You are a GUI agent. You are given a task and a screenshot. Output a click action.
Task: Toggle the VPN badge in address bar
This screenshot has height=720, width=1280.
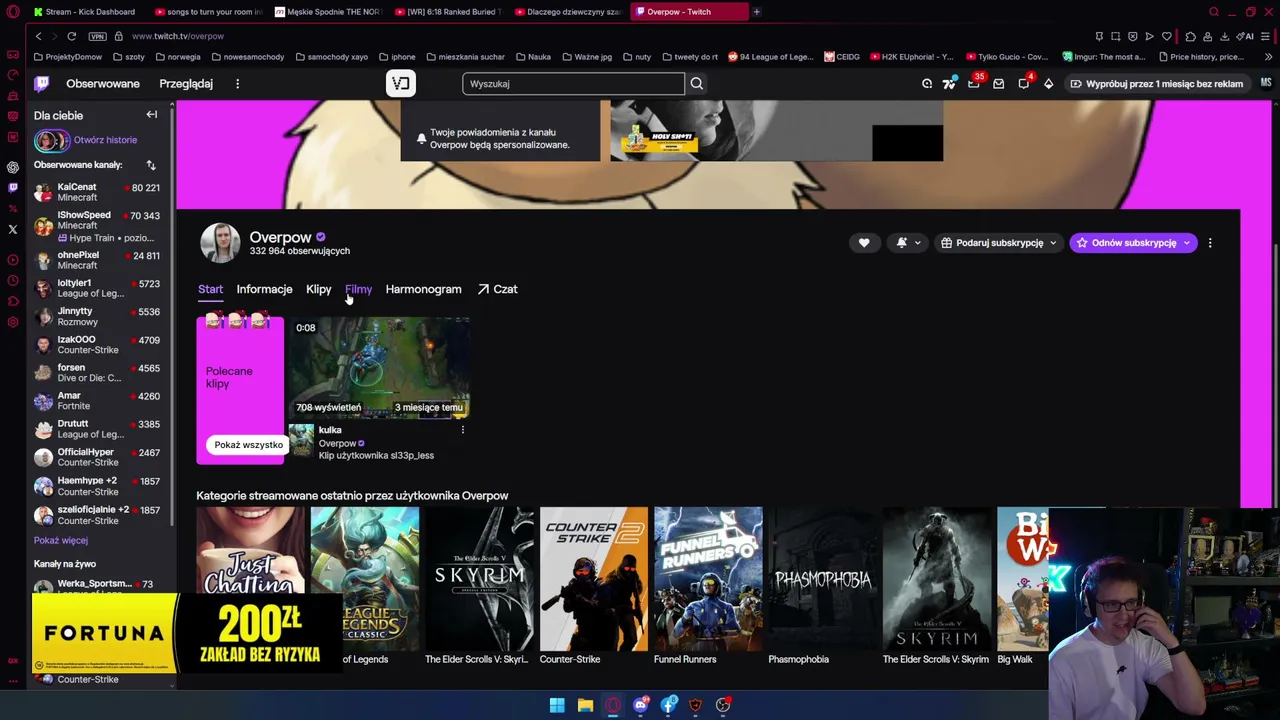pyautogui.click(x=97, y=36)
